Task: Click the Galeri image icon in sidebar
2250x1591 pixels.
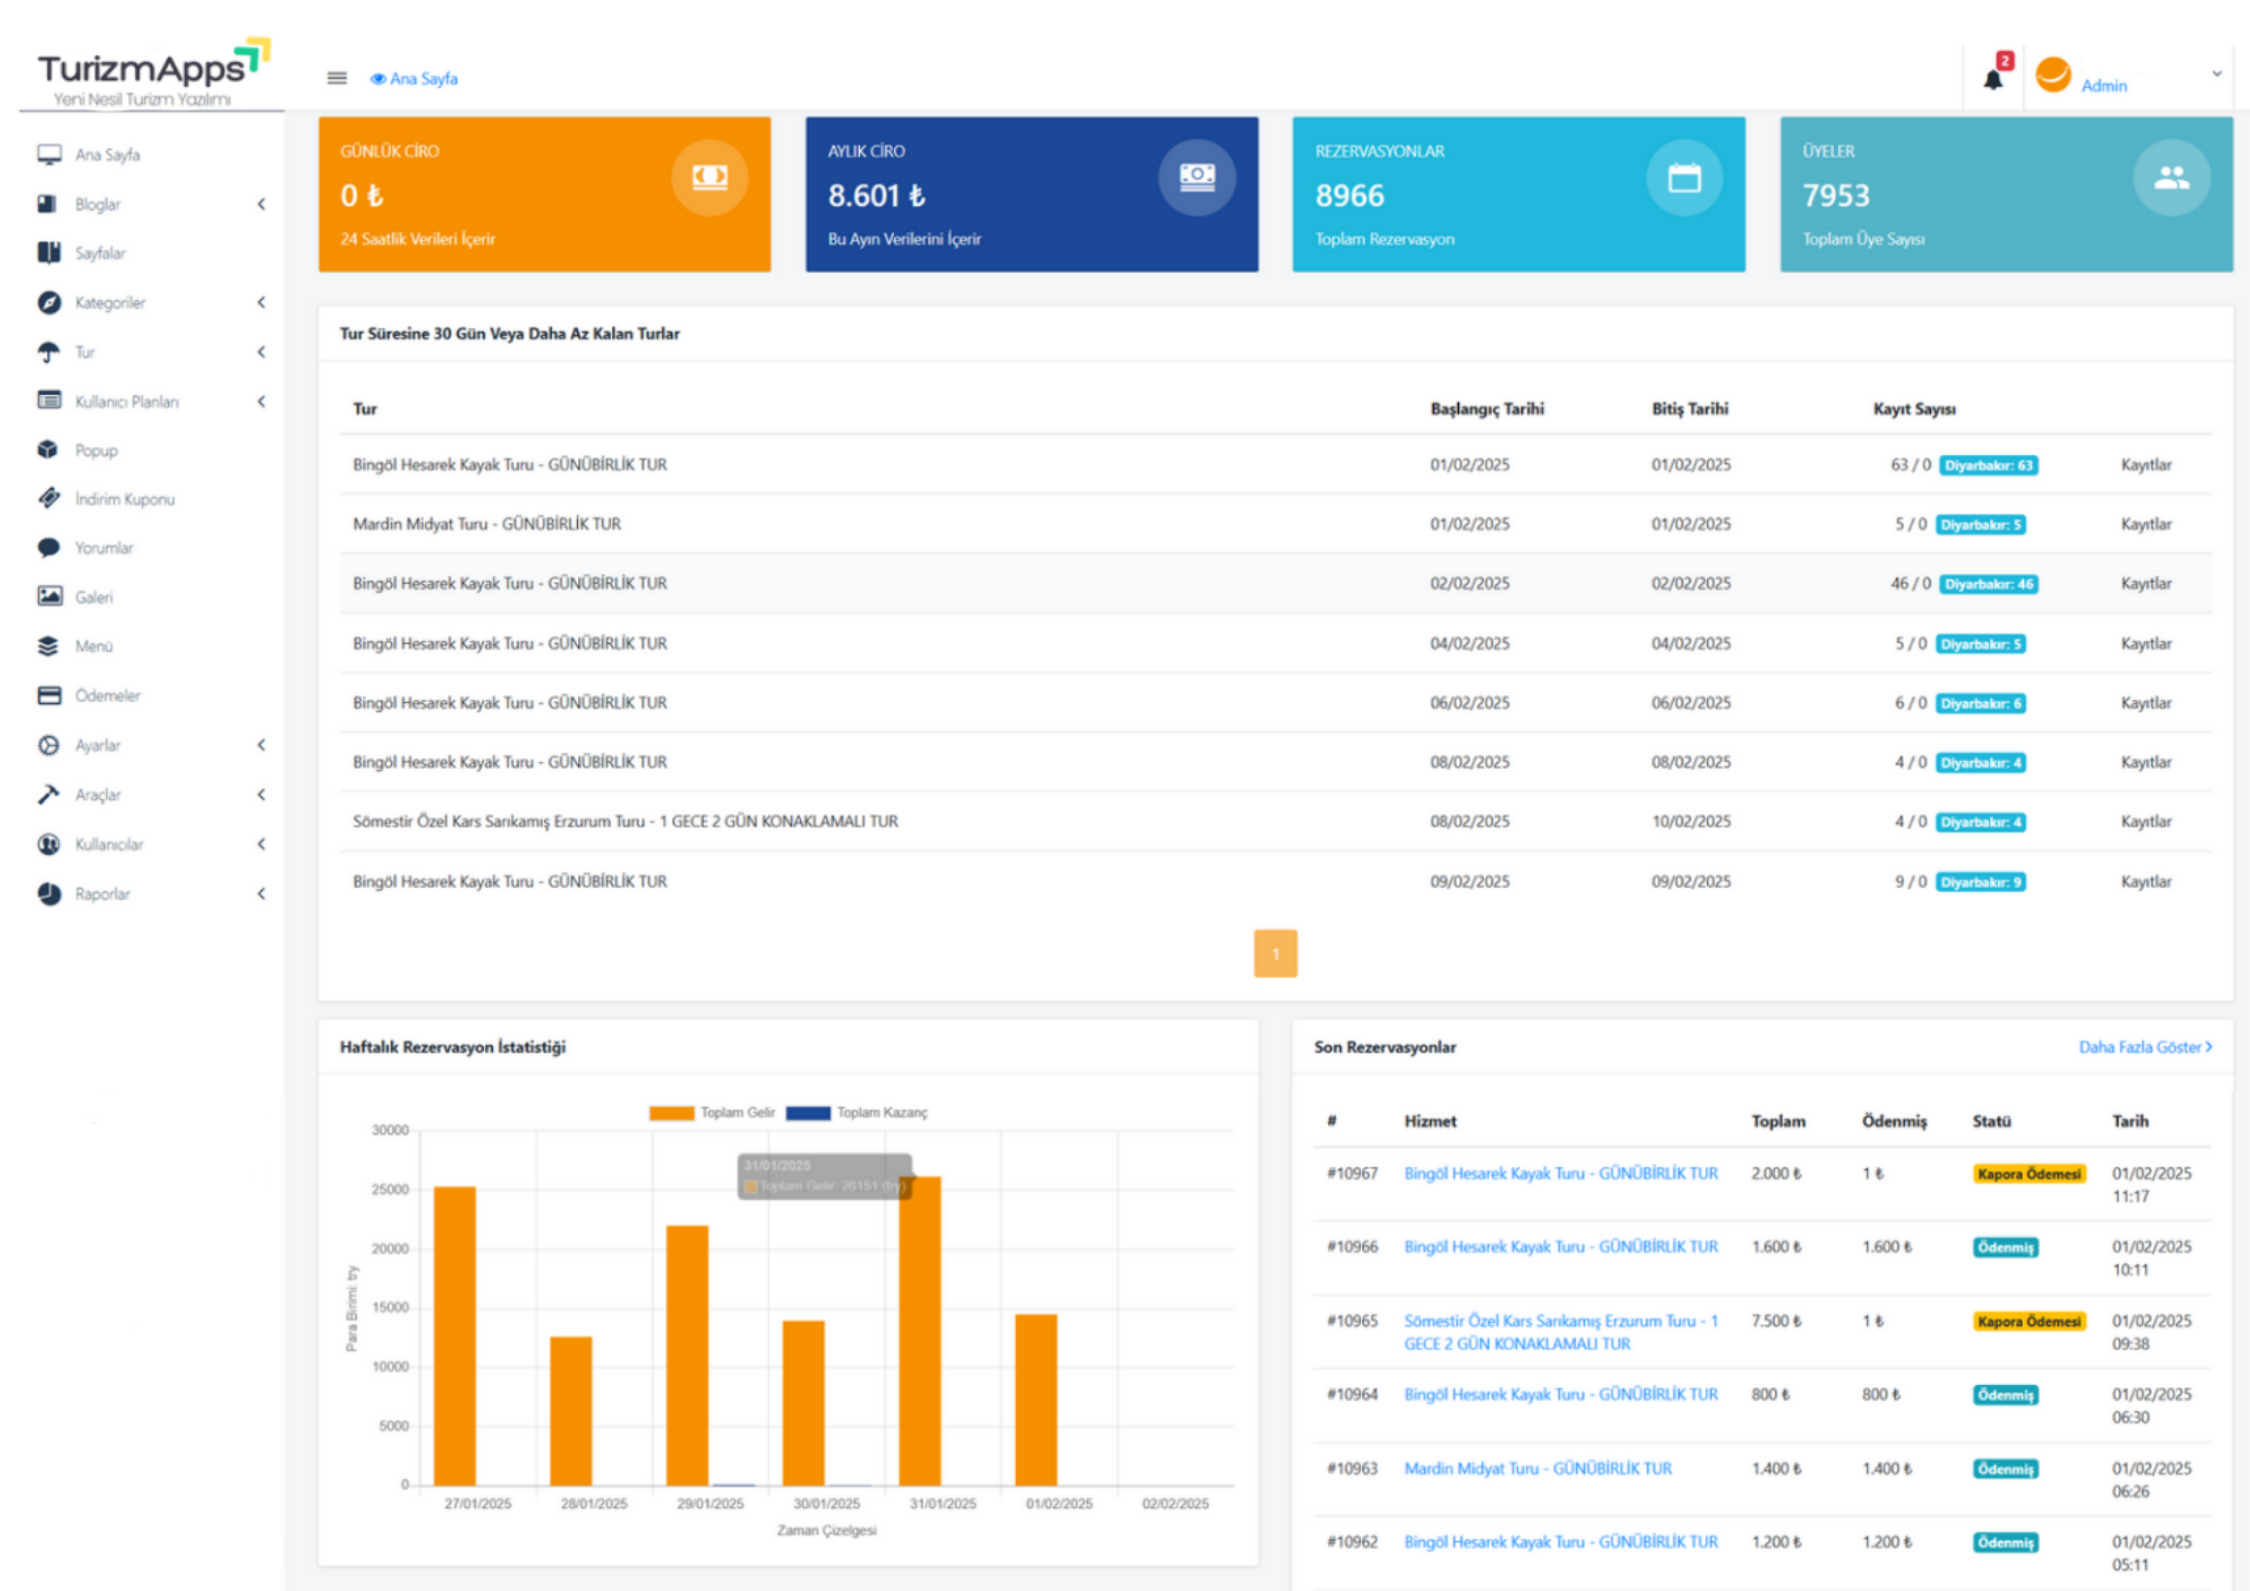Action: [49, 597]
